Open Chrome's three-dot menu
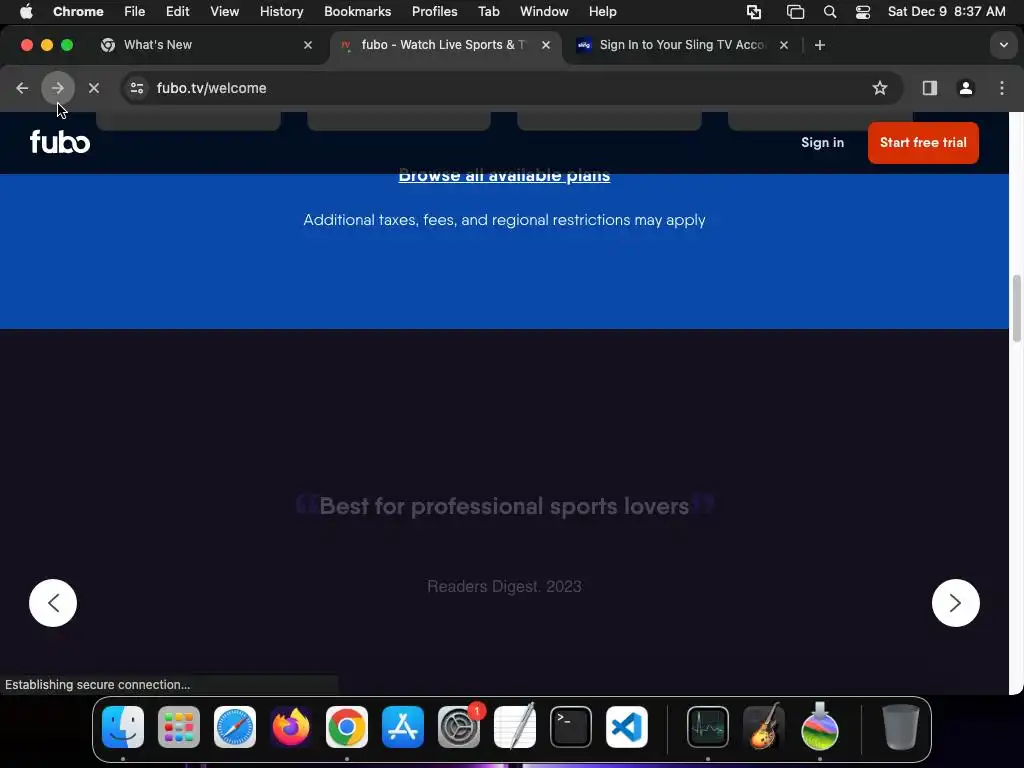The image size is (1024, 768). pos(1002,88)
